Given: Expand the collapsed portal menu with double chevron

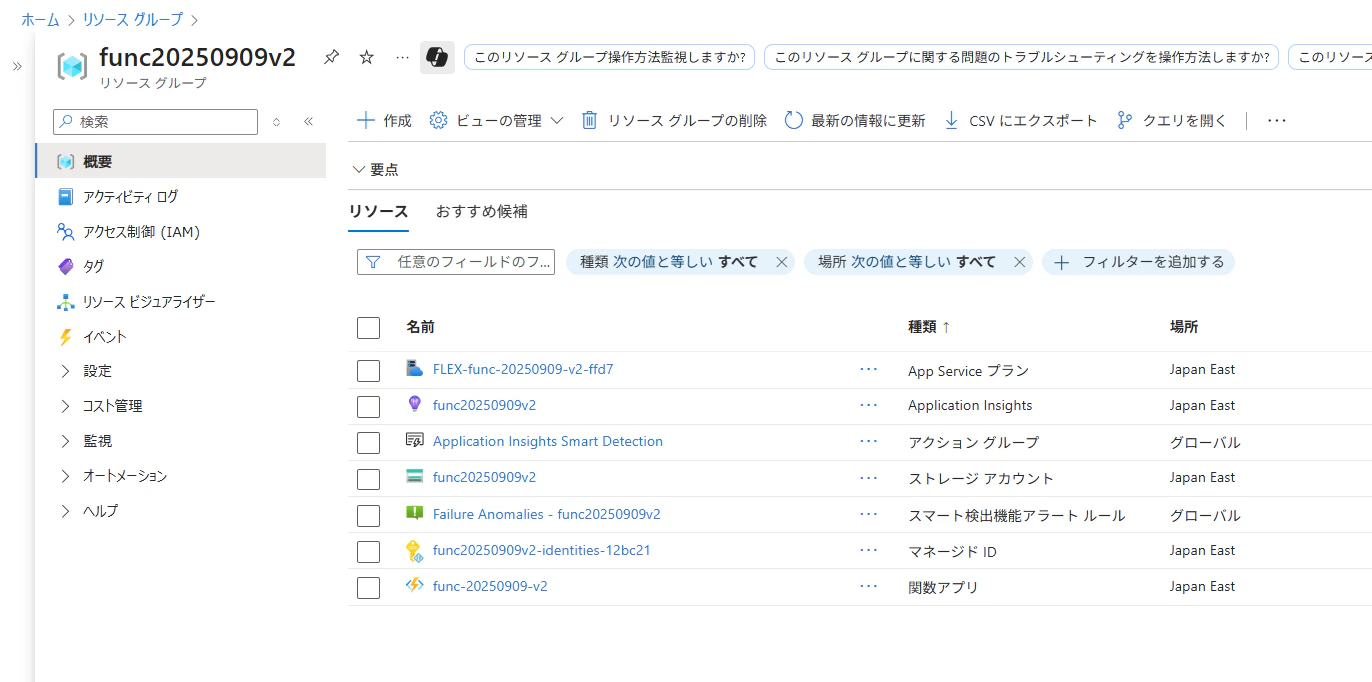Looking at the screenshot, I should coord(17,66).
